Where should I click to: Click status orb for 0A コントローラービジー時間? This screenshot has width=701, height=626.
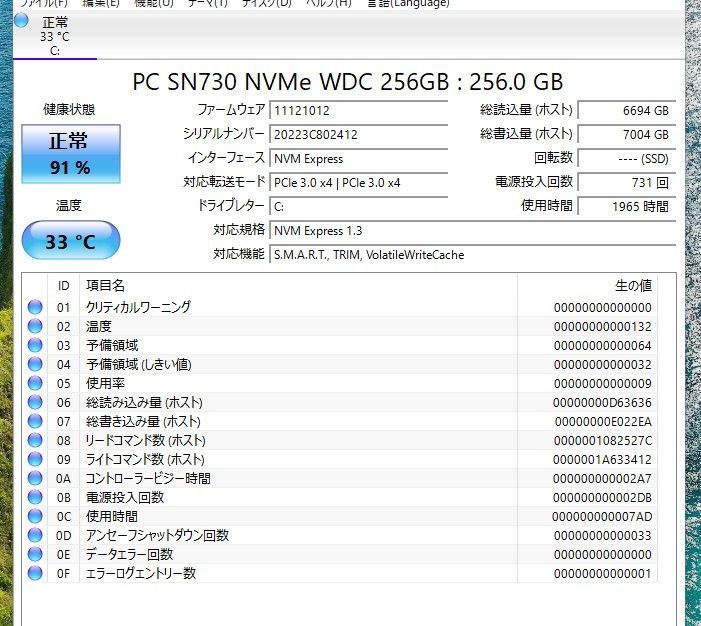(x=35, y=478)
